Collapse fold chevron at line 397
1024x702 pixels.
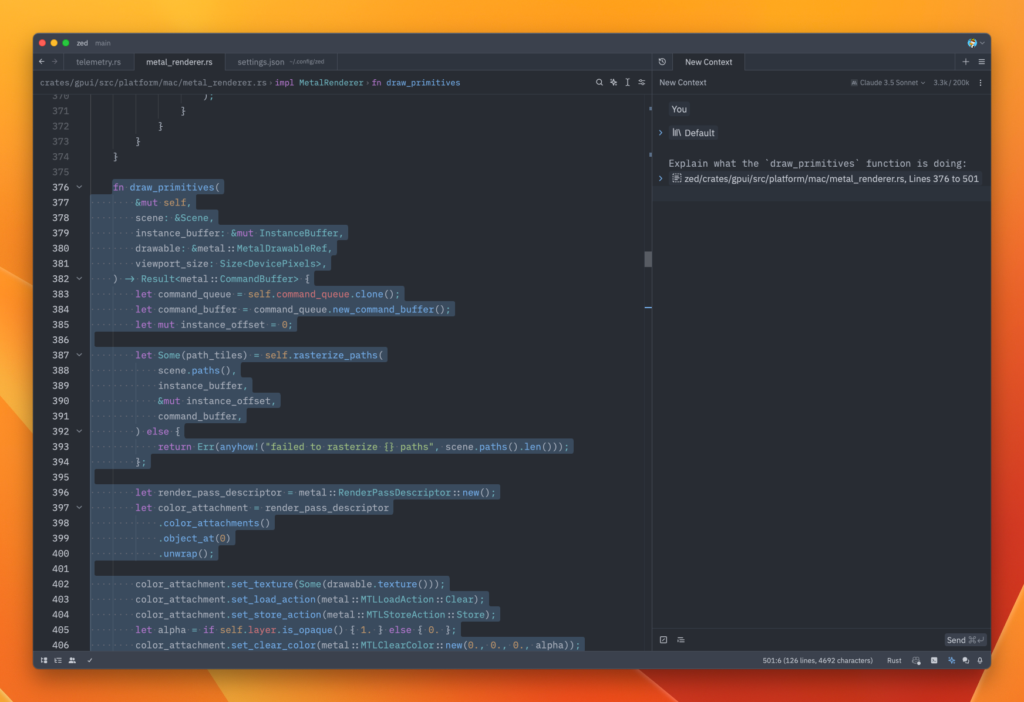tap(79, 507)
